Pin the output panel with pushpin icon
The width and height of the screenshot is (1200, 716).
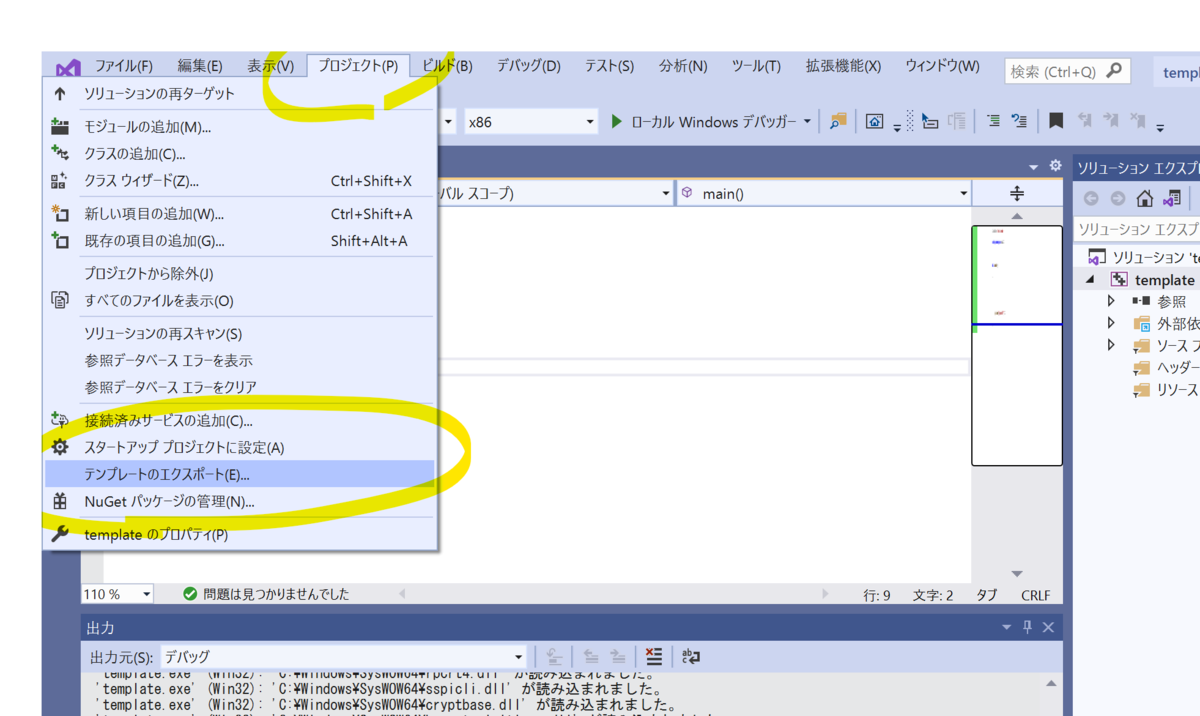tap(1027, 627)
